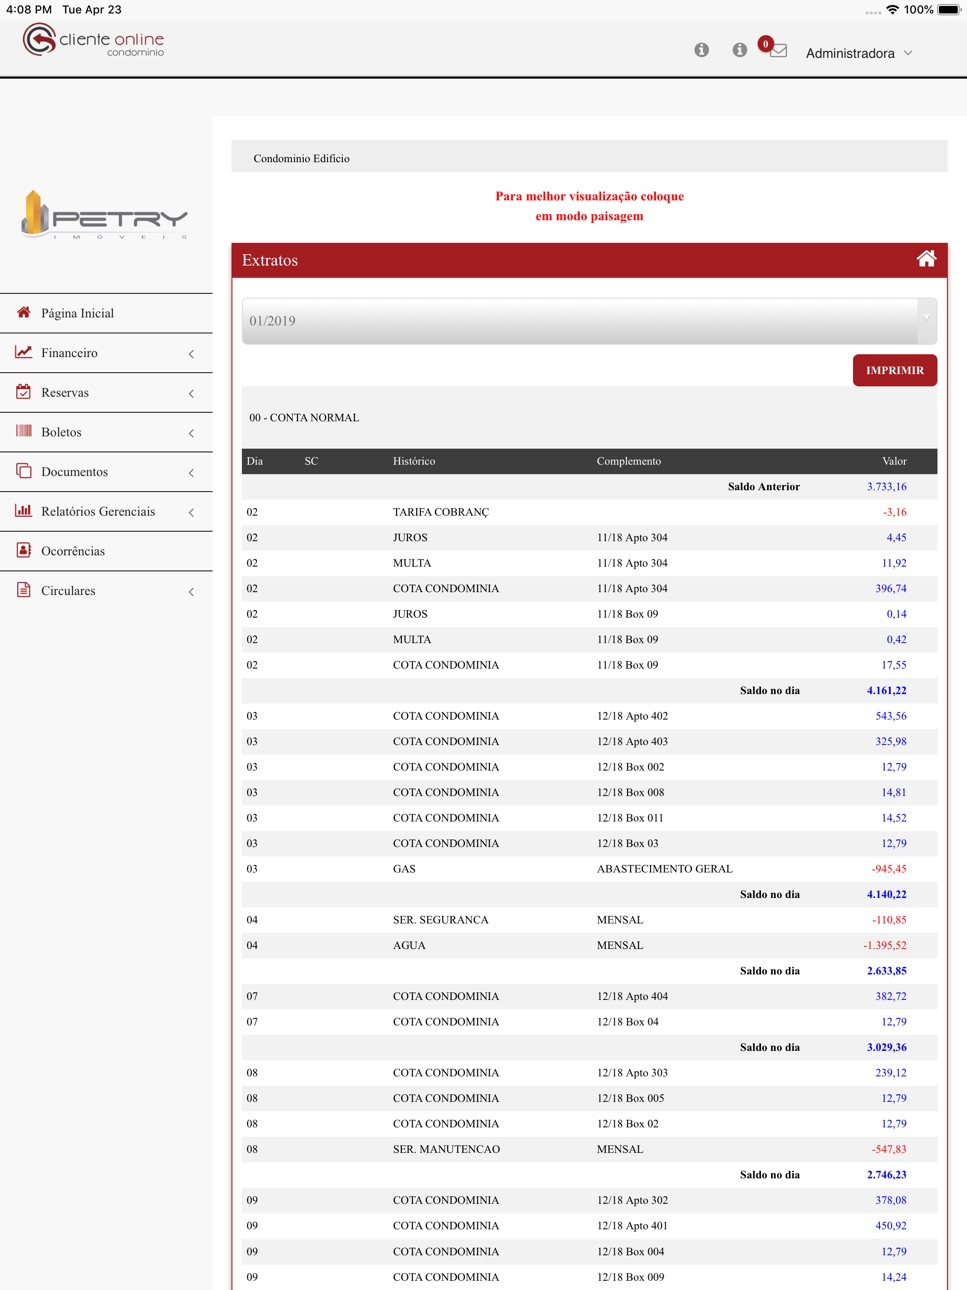This screenshot has width=967, height=1290.
Task: Select the 00 - CONTA NORMAL label
Action: [304, 417]
